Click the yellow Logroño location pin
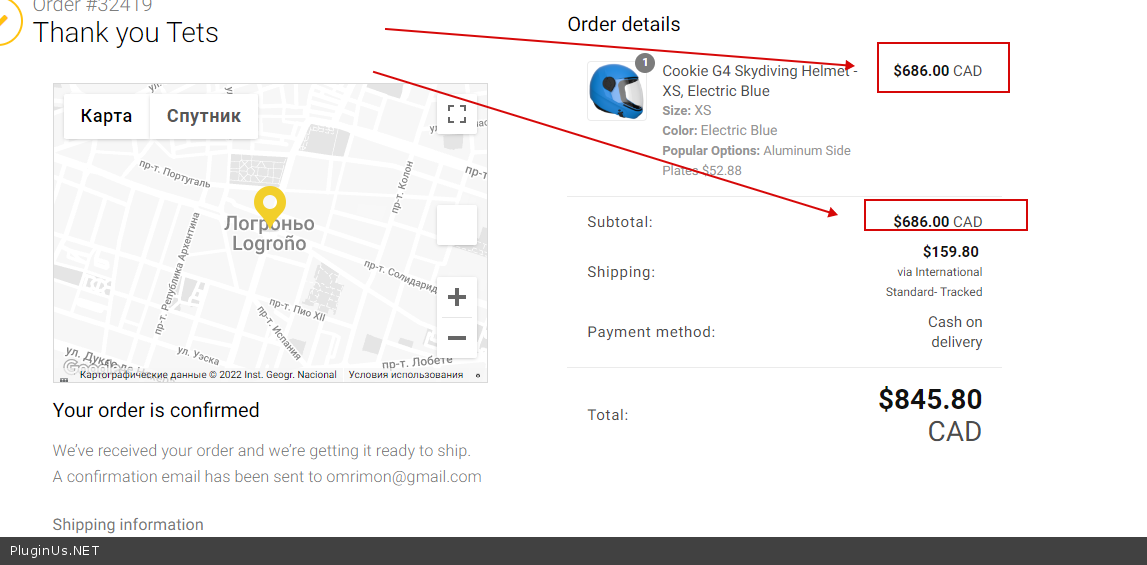The image size is (1147, 565). point(269,204)
